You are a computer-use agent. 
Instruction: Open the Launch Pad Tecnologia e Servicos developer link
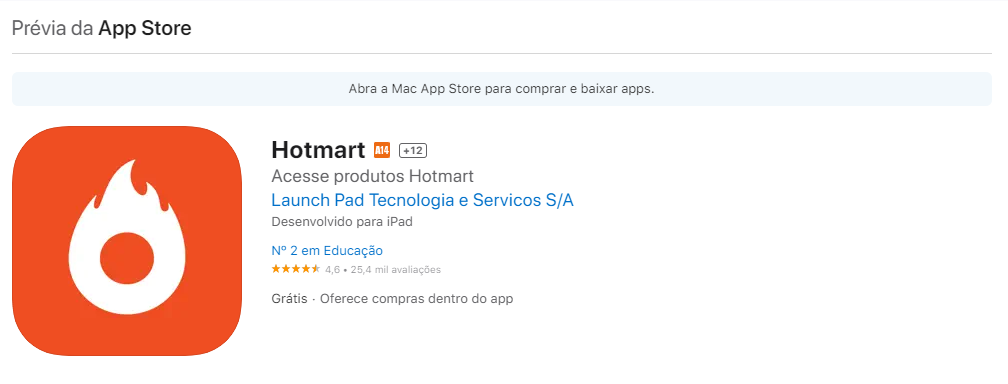[422, 200]
